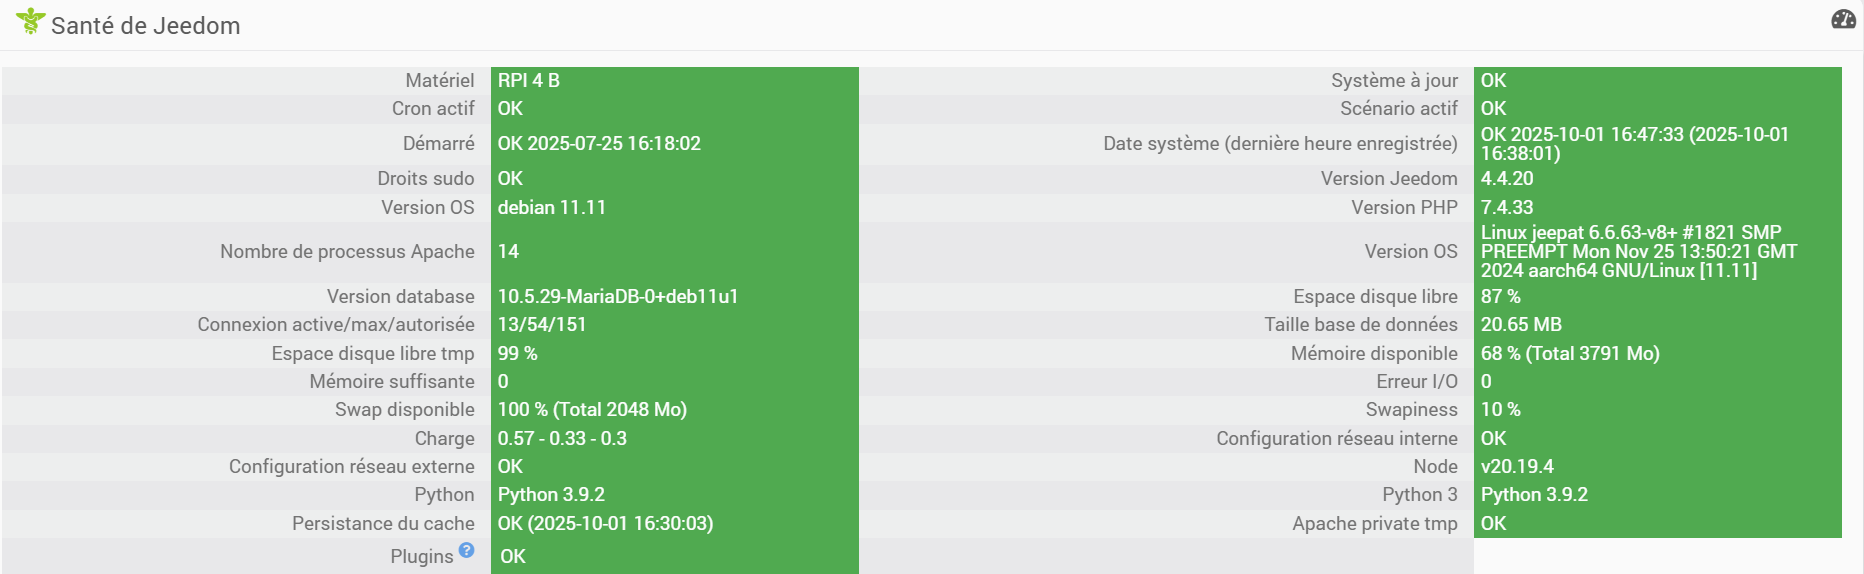Select the Démarré start date value
The width and height of the screenshot is (1864, 574).
click(x=599, y=144)
